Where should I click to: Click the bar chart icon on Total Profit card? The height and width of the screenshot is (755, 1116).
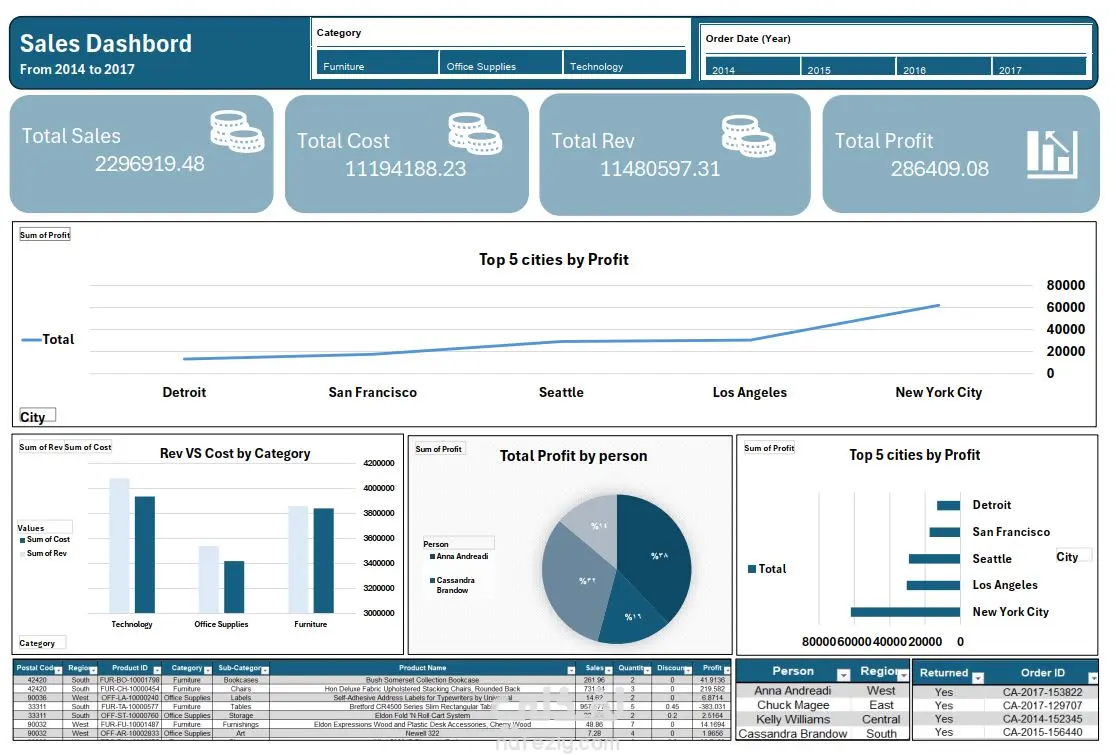(x=1052, y=154)
